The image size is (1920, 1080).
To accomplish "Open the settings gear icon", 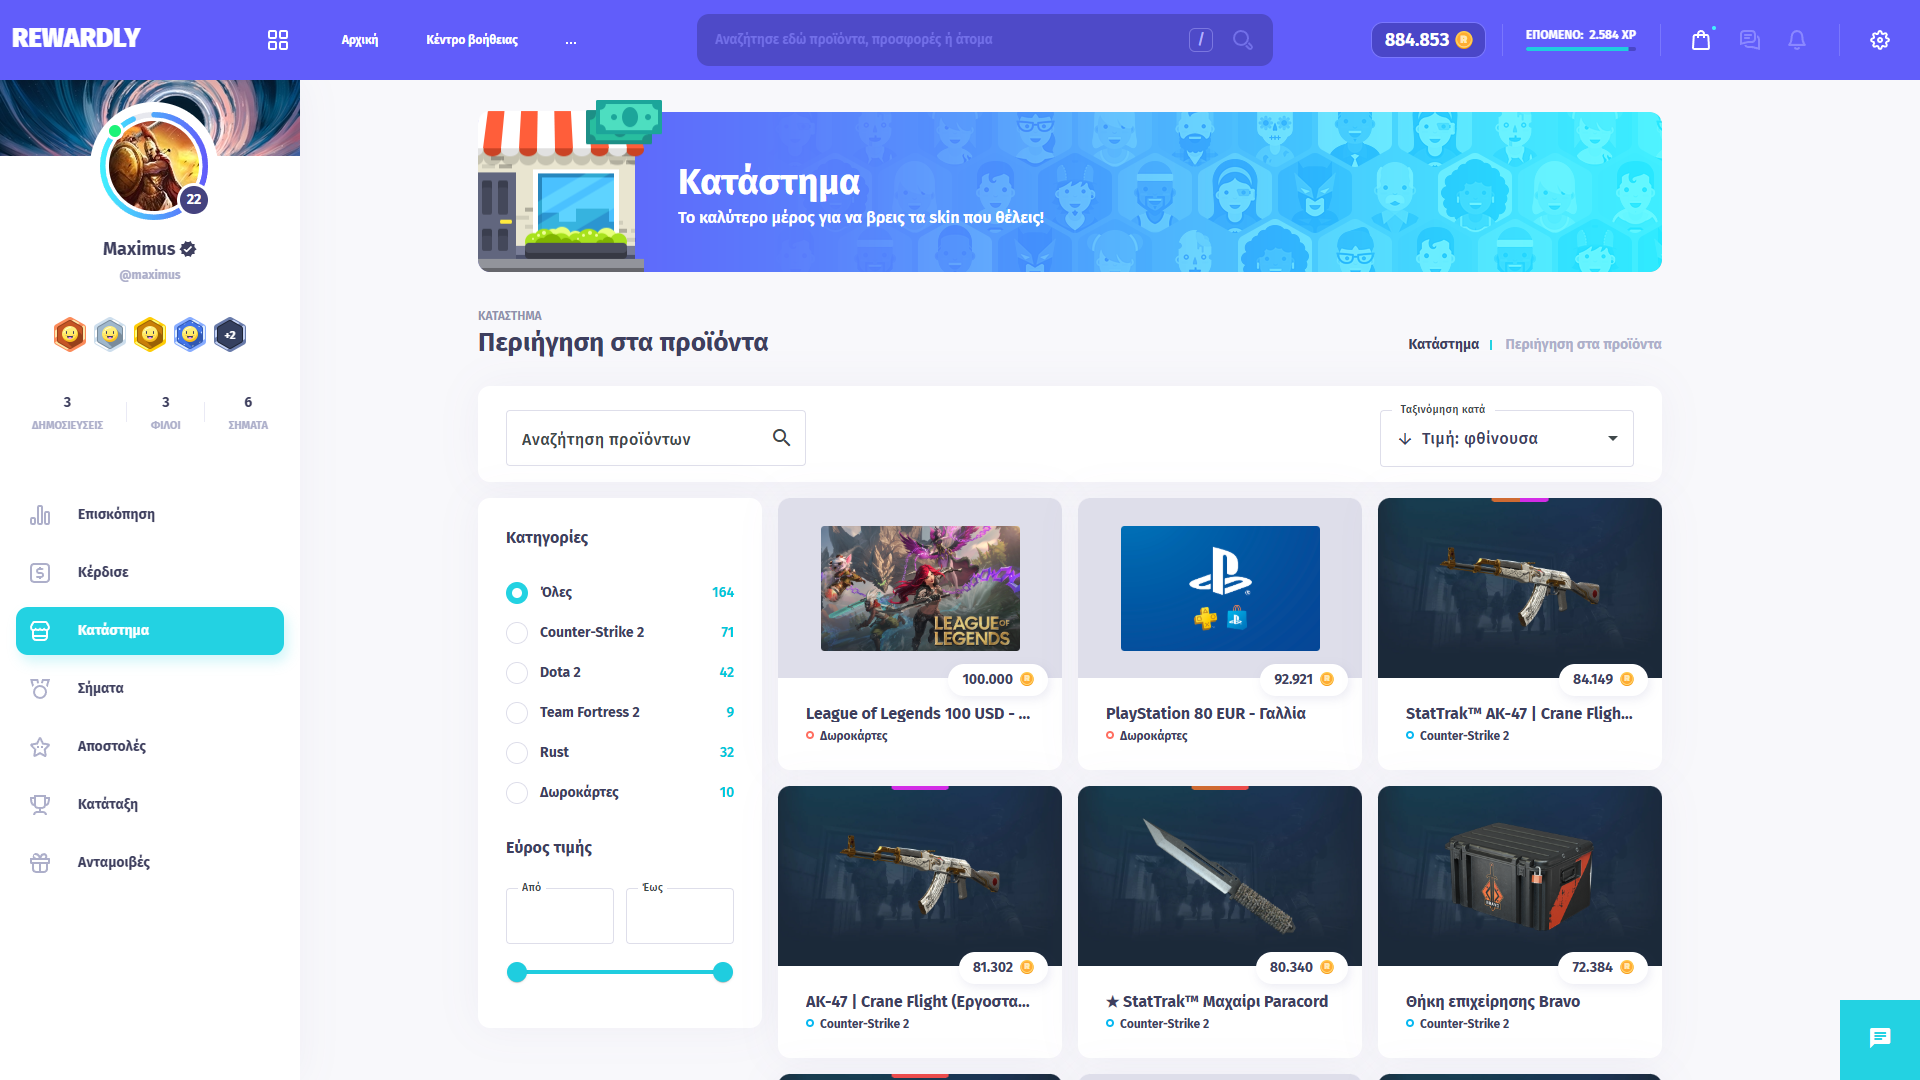I will pos(1880,40).
